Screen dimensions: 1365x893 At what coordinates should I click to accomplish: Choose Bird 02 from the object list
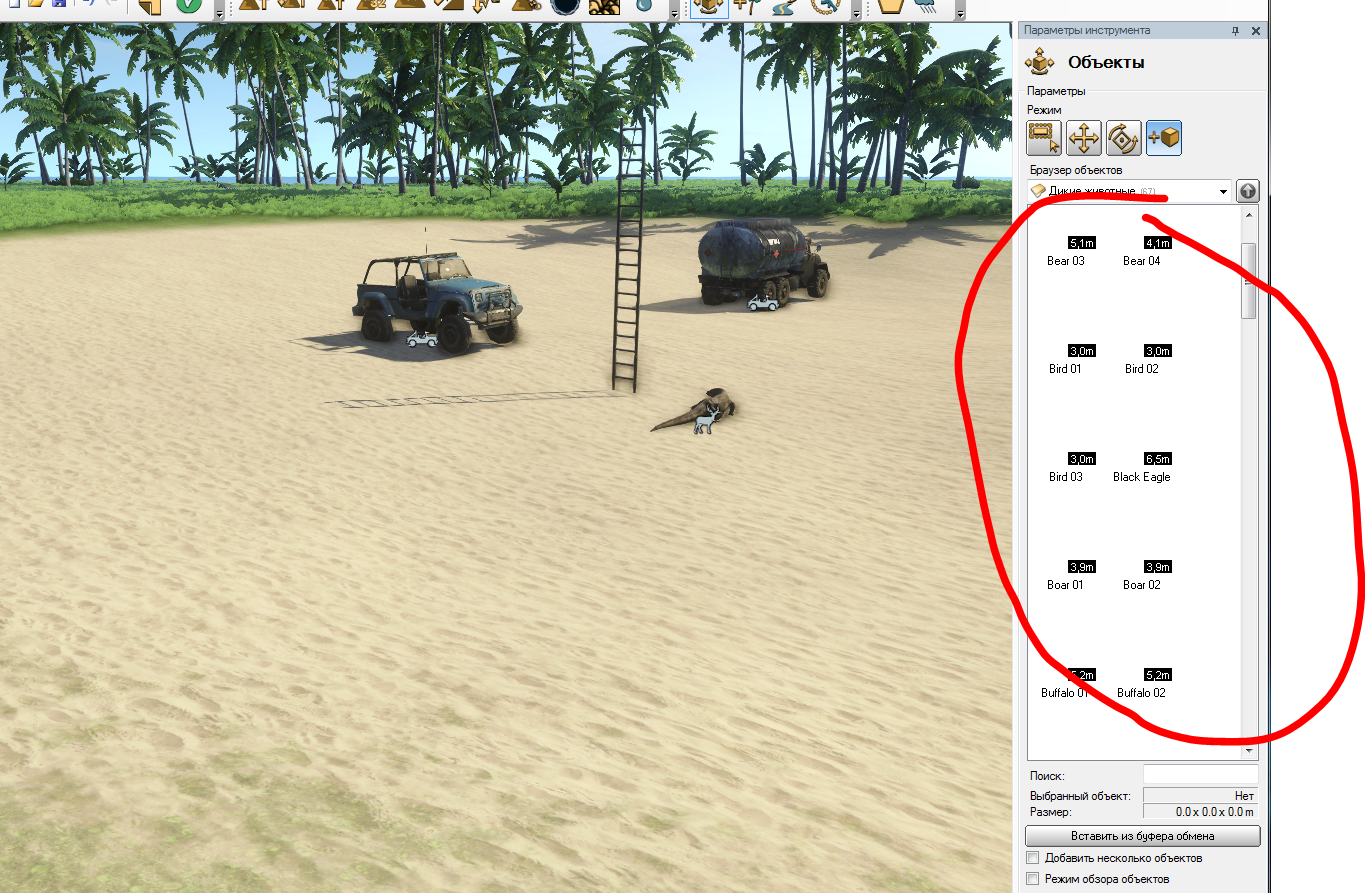pos(1141,369)
